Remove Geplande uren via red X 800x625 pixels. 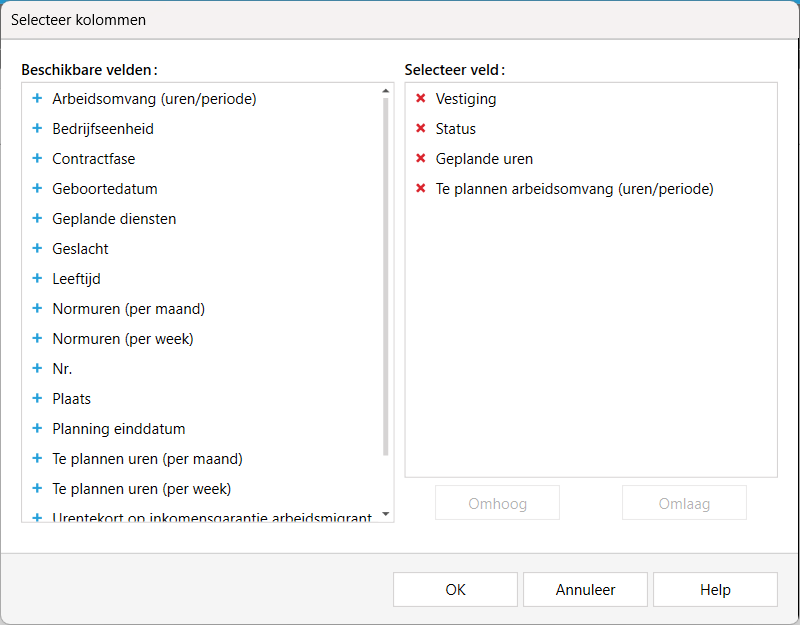(421, 159)
